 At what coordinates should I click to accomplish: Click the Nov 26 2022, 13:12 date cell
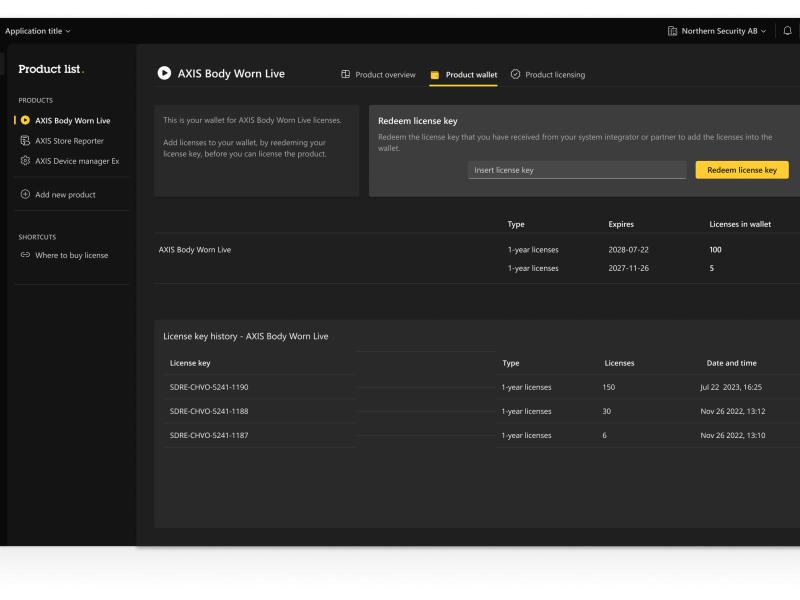pos(733,411)
